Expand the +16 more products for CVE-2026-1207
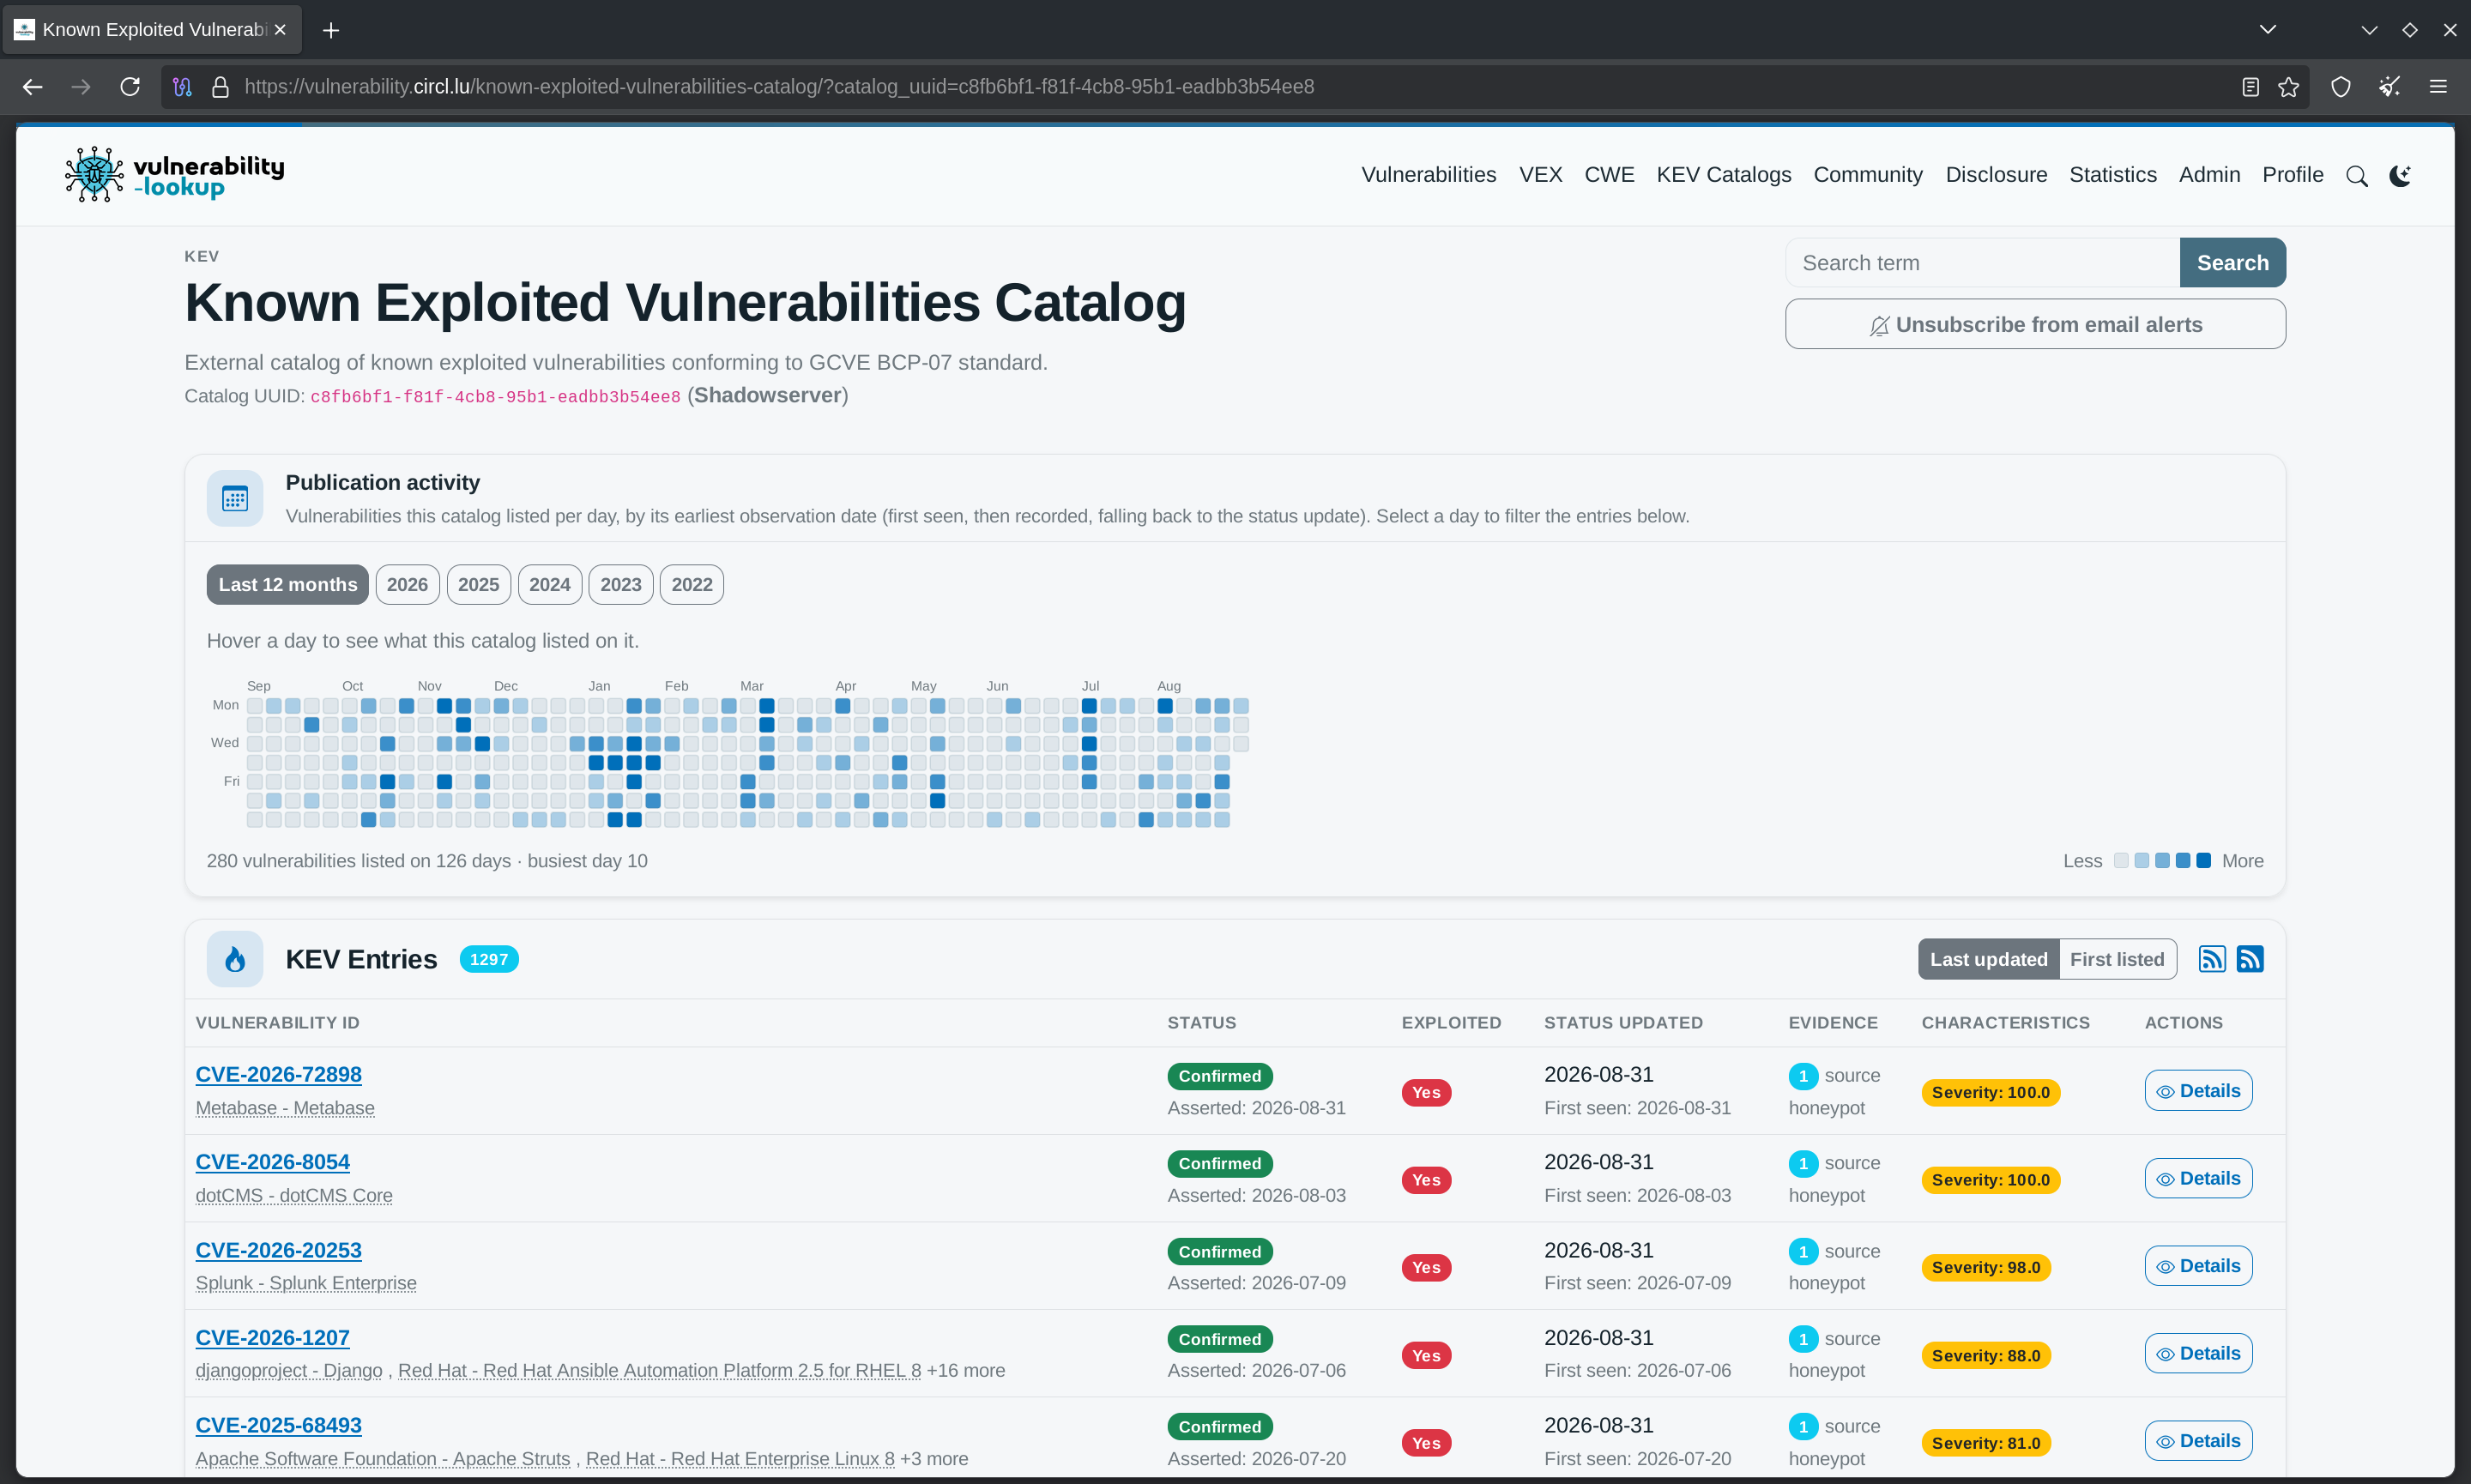This screenshot has width=2471, height=1484. click(x=966, y=1370)
